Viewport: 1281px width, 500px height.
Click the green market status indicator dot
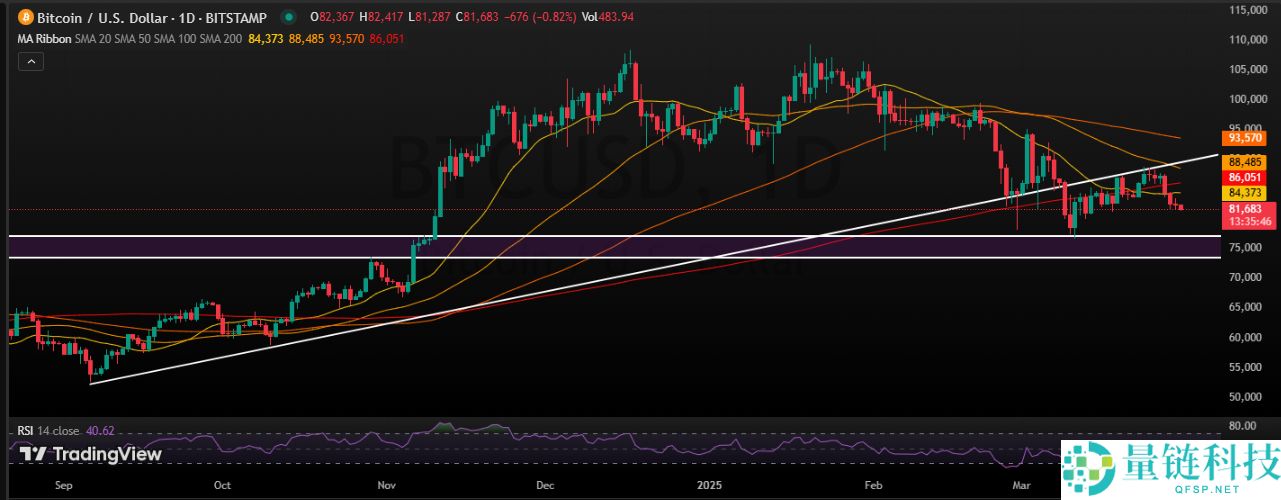coord(289,17)
